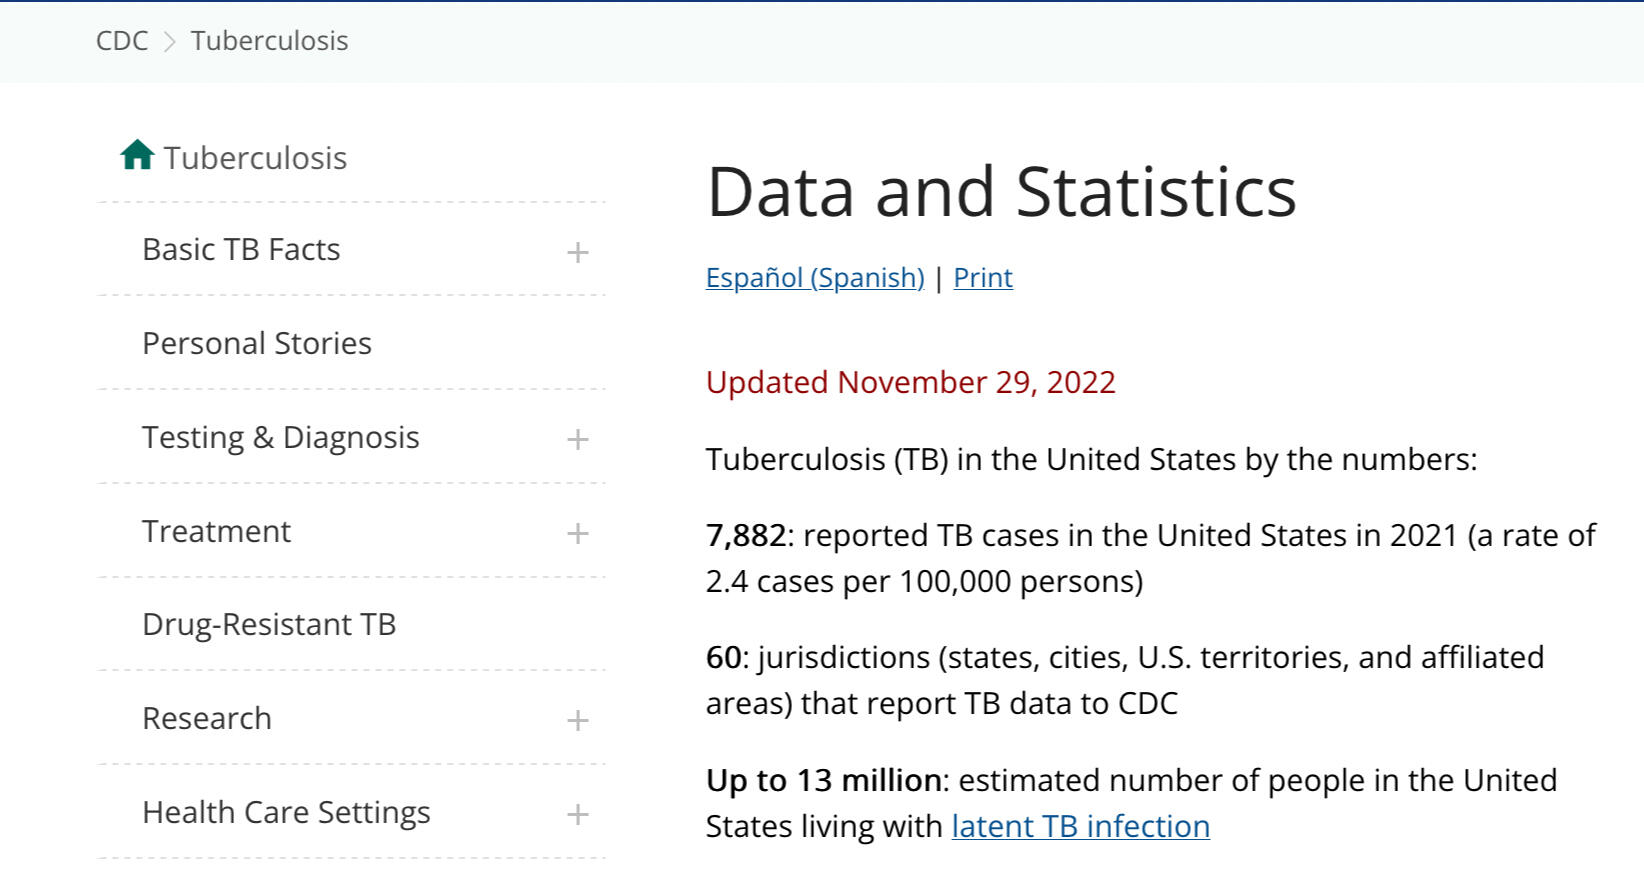Expand Health Care Settings plus icon
Image resolution: width=1644 pixels, height=880 pixels.
pos(577,814)
